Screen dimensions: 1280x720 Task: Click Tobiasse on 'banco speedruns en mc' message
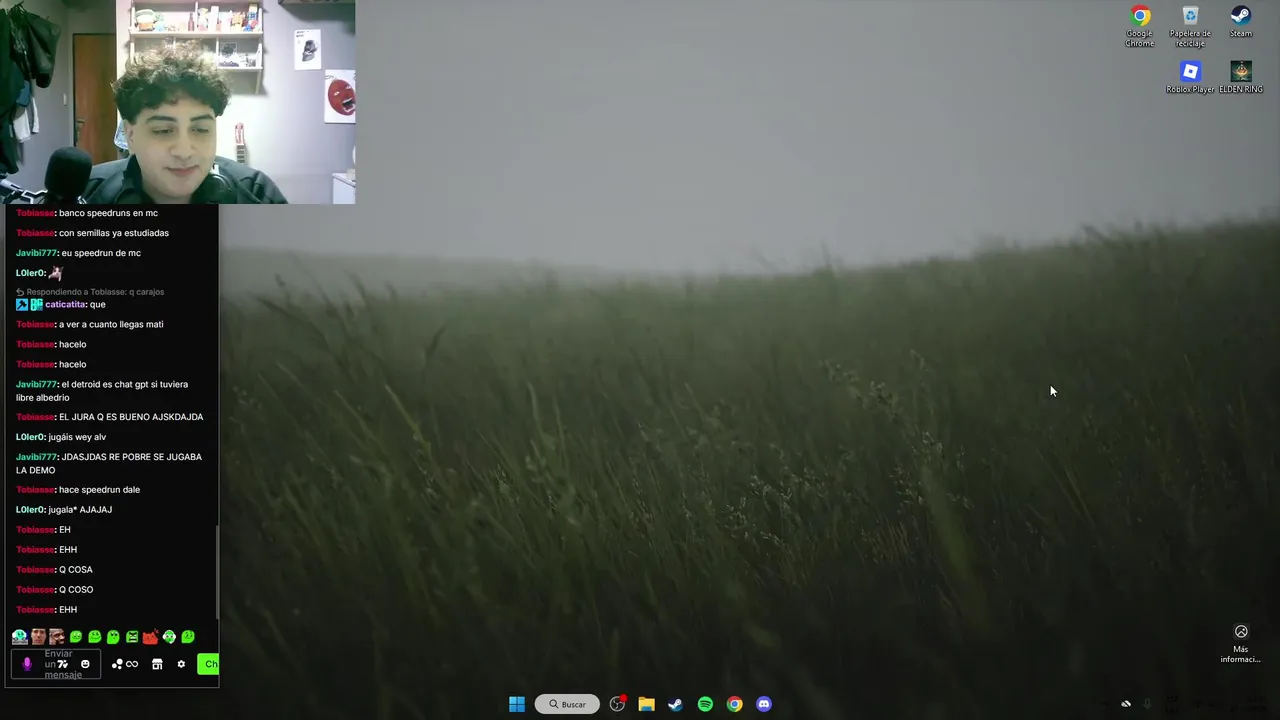click(x=35, y=213)
